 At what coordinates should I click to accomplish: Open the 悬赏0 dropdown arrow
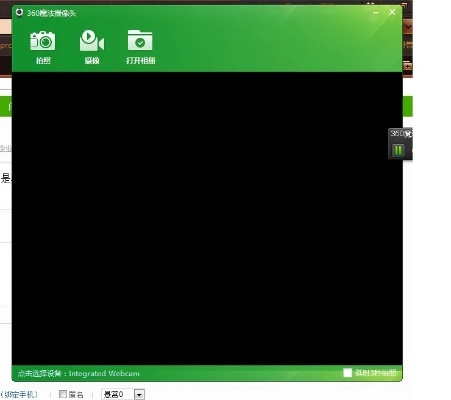point(139,395)
